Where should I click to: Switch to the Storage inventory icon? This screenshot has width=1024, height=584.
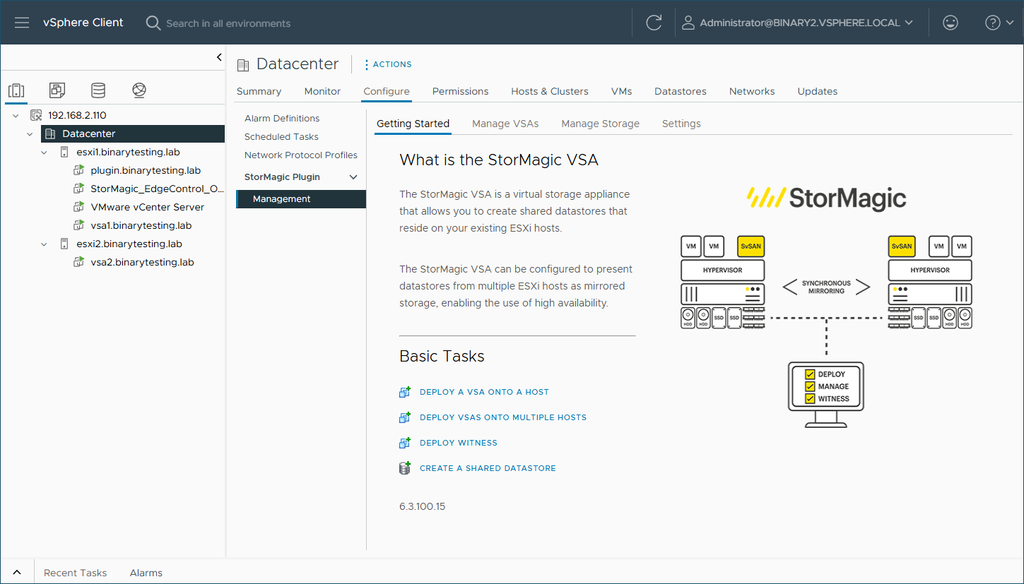[x=98, y=90]
